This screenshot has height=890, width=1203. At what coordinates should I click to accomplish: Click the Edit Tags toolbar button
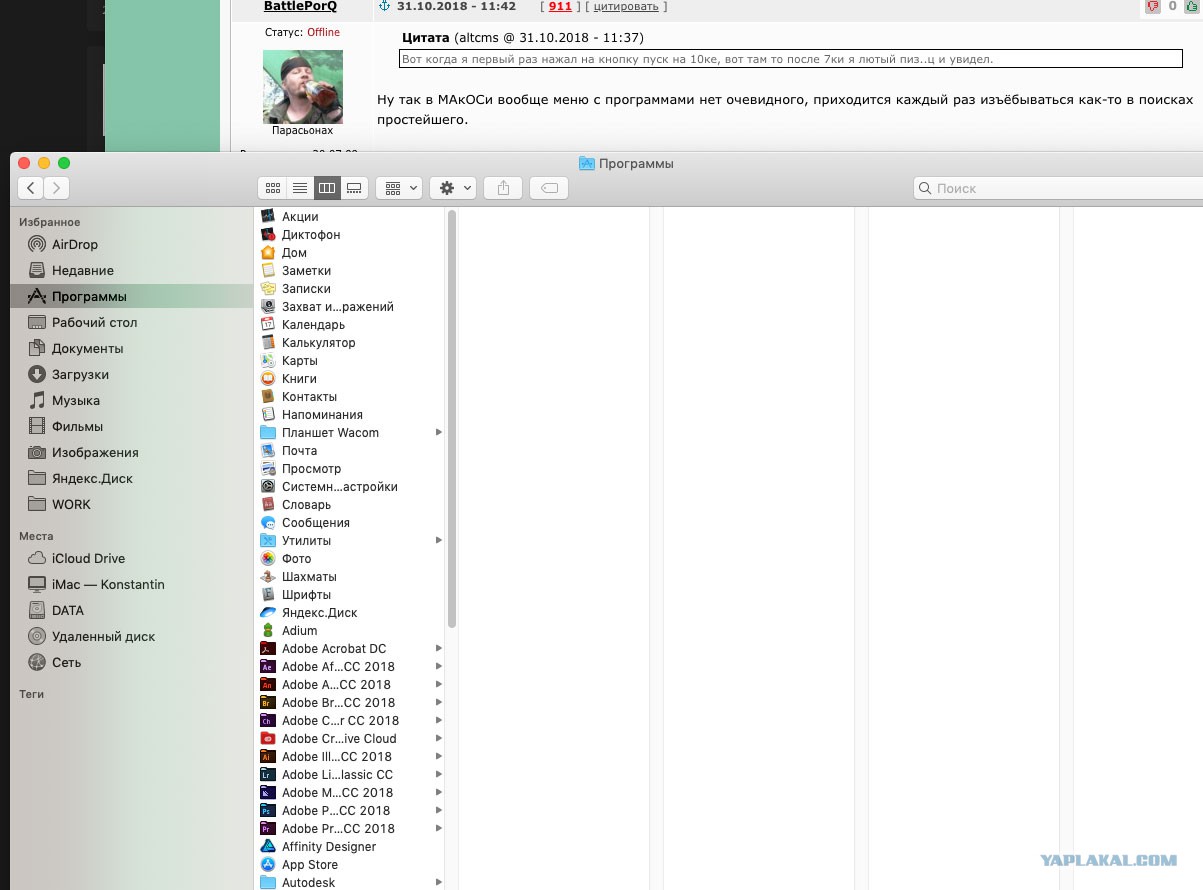click(x=549, y=188)
